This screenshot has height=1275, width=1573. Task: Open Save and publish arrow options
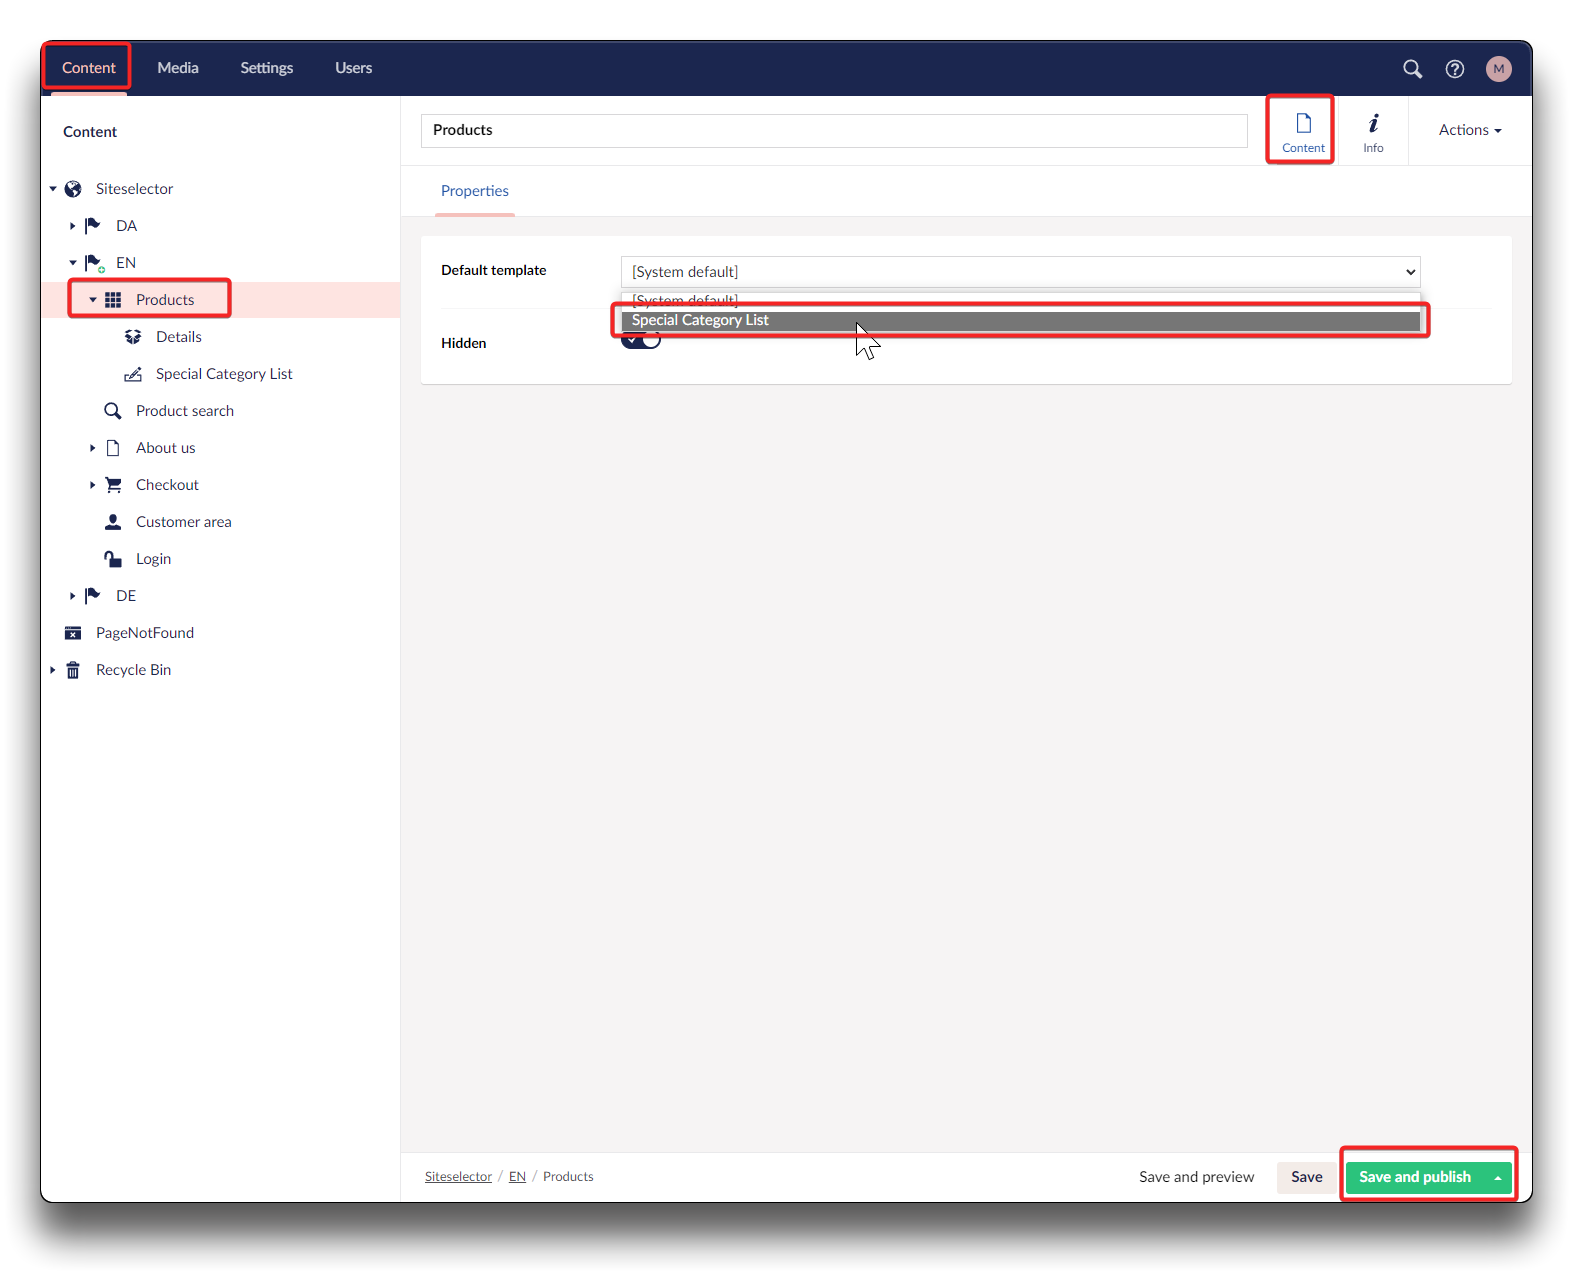[x=1497, y=1178]
